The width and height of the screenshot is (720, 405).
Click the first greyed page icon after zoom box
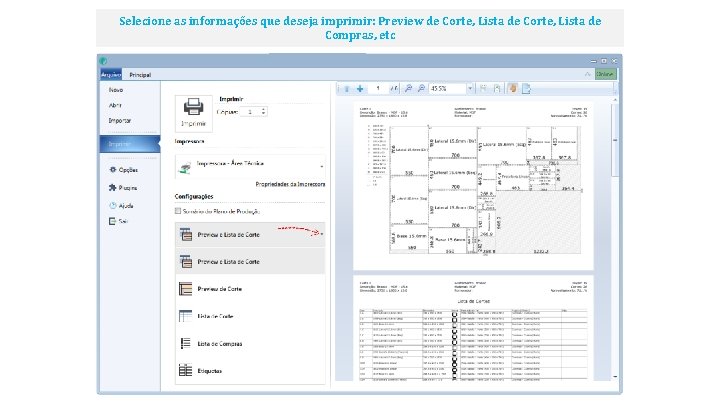483,89
